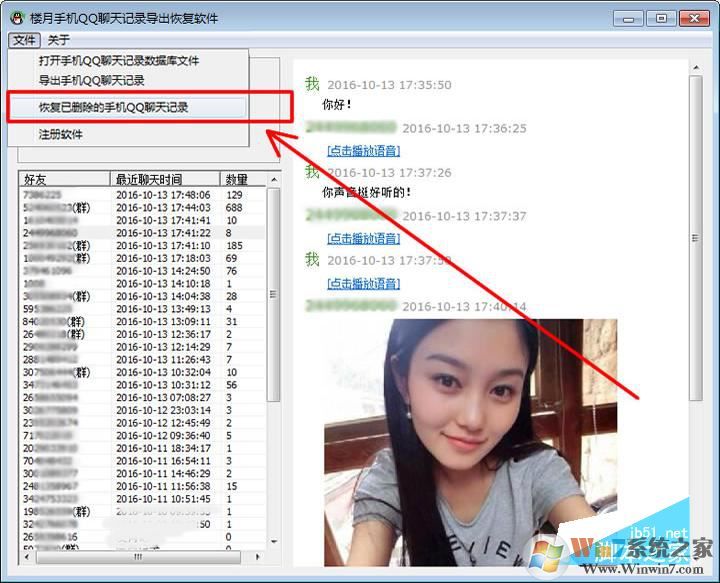The image size is (720, 583).
Task: Select row with time 2016-10-13 17:41:22
Action: tap(142, 233)
